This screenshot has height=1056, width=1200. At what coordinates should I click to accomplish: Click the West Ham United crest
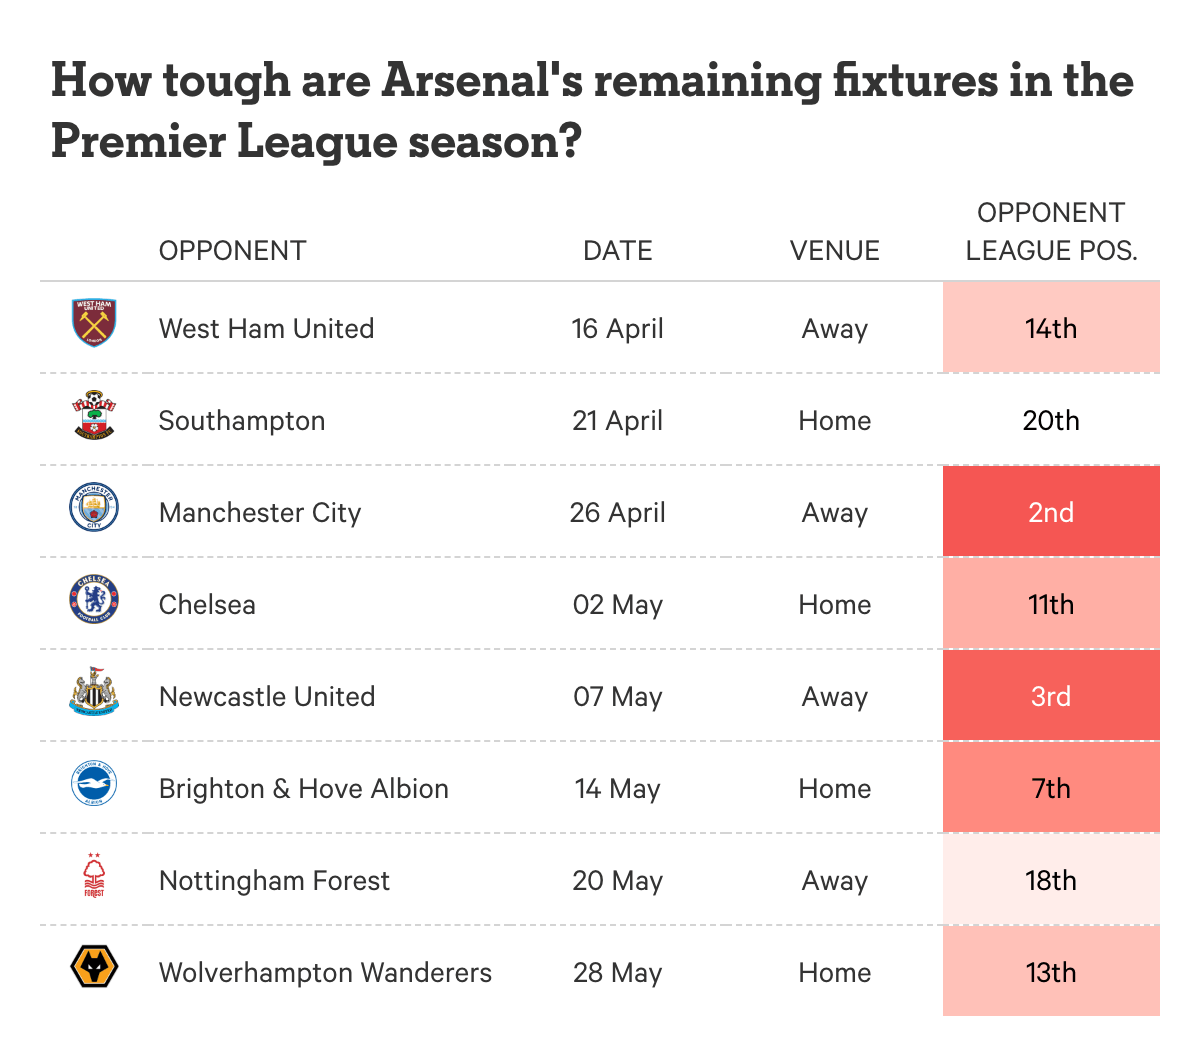94,323
